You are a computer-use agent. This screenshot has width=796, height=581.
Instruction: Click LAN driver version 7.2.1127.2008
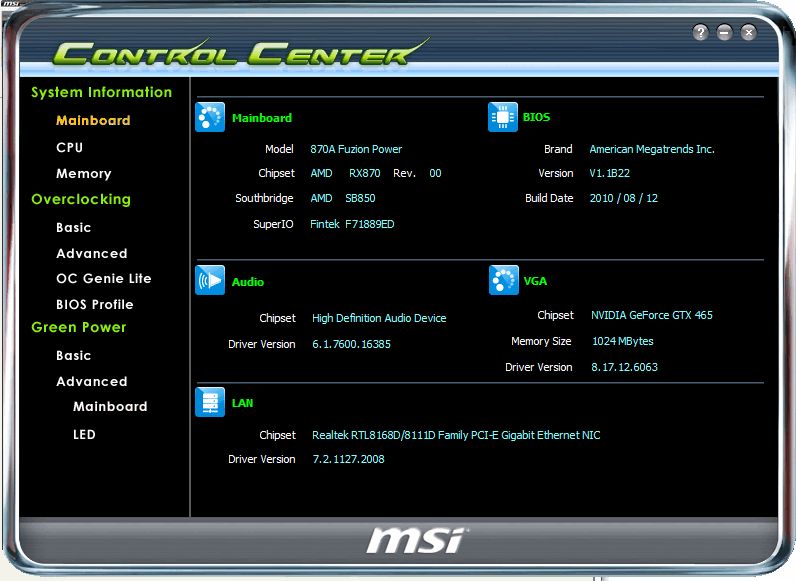(349, 459)
